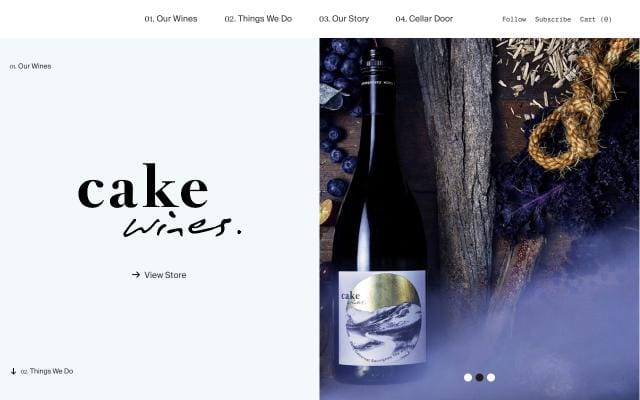The image size is (640, 400).
Task: Click the Follow link in the header
Action: 514,19
